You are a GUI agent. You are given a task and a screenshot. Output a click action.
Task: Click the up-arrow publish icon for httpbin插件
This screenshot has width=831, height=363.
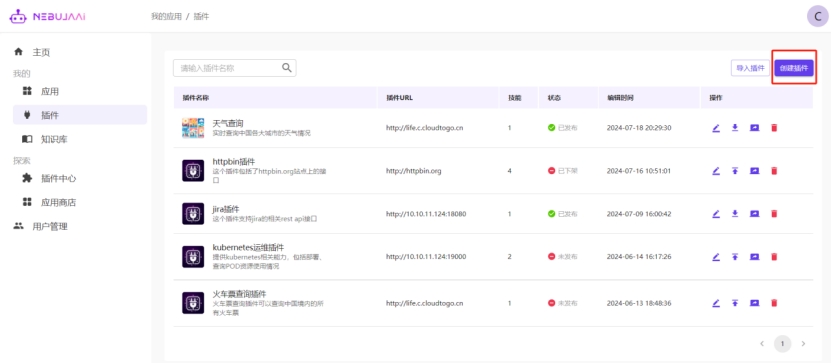[735, 171]
